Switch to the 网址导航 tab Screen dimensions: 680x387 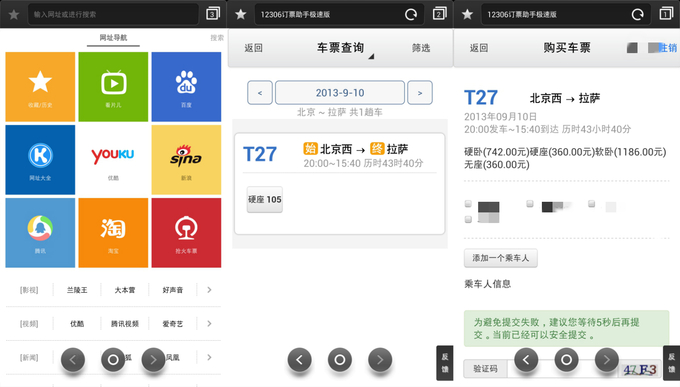[x=113, y=38]
